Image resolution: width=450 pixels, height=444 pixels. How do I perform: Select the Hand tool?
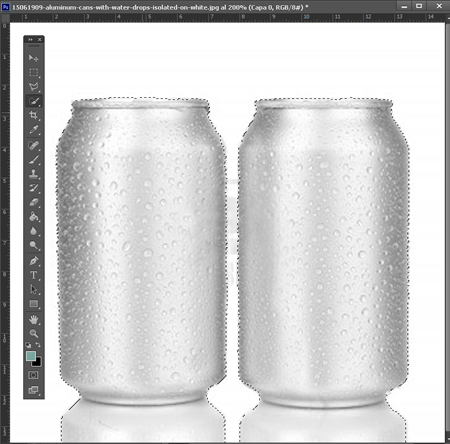(34, 319)
